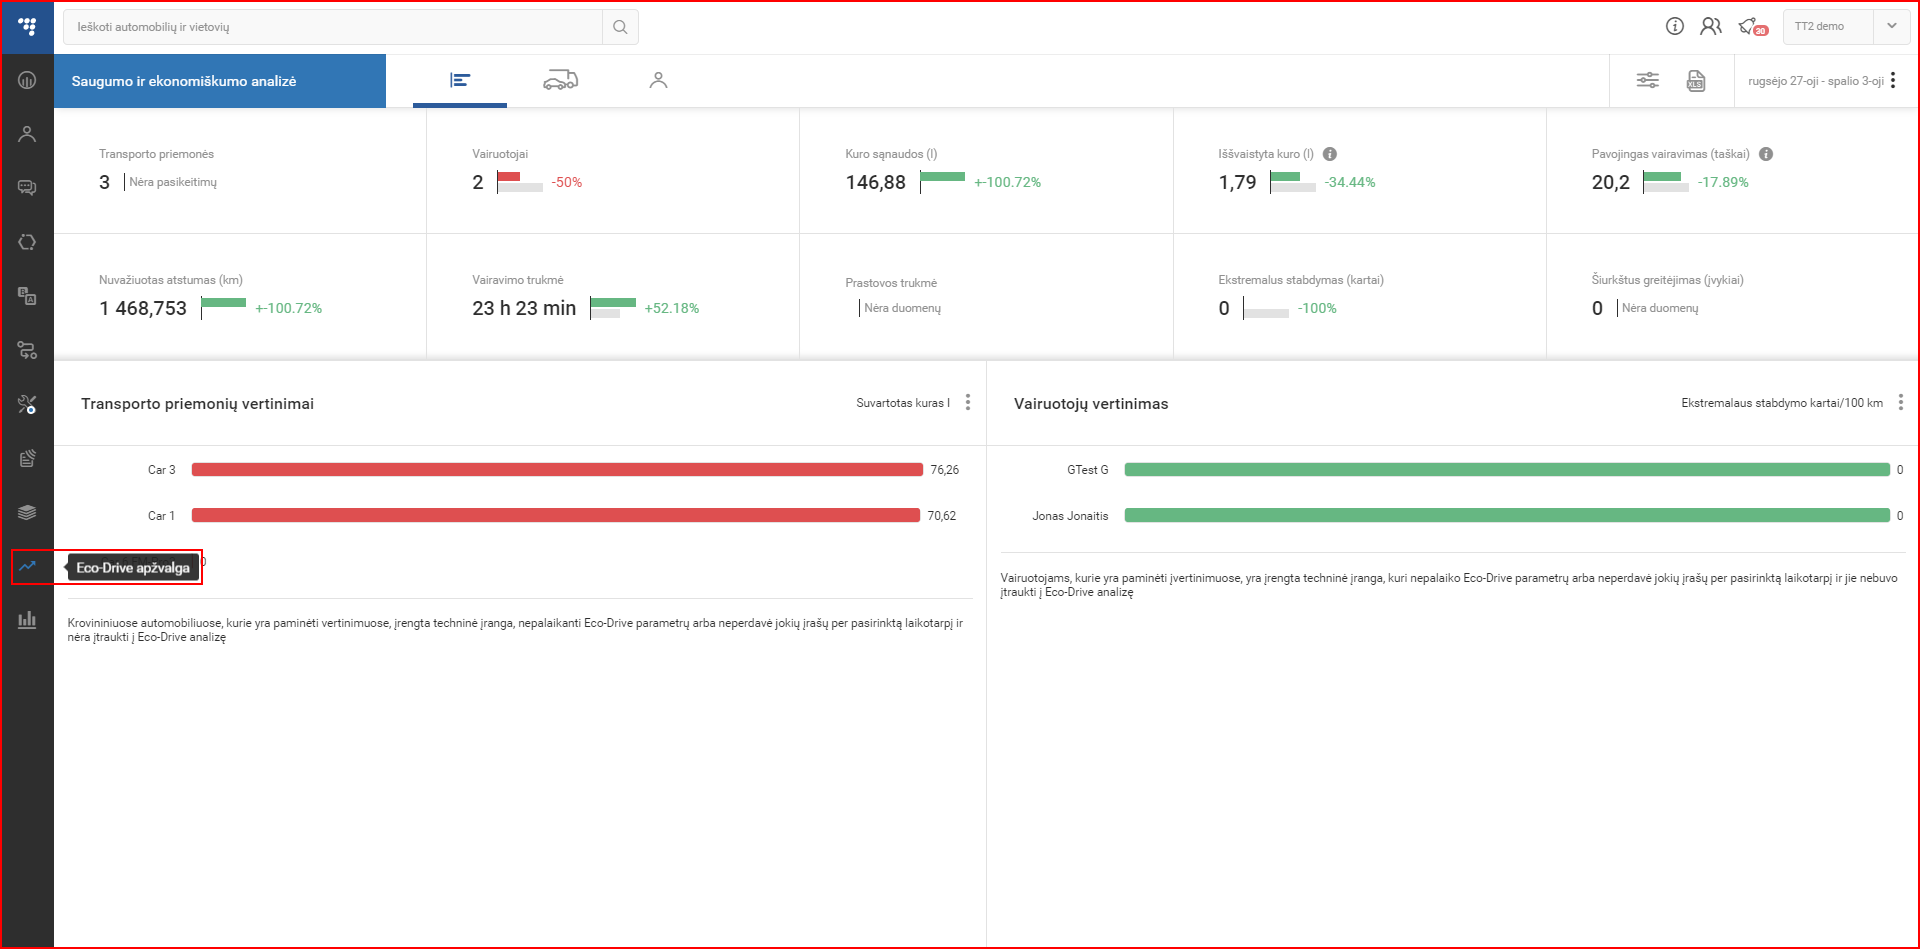
Task: Open the layers stack icon in sidebar
Action: (27, 512)
